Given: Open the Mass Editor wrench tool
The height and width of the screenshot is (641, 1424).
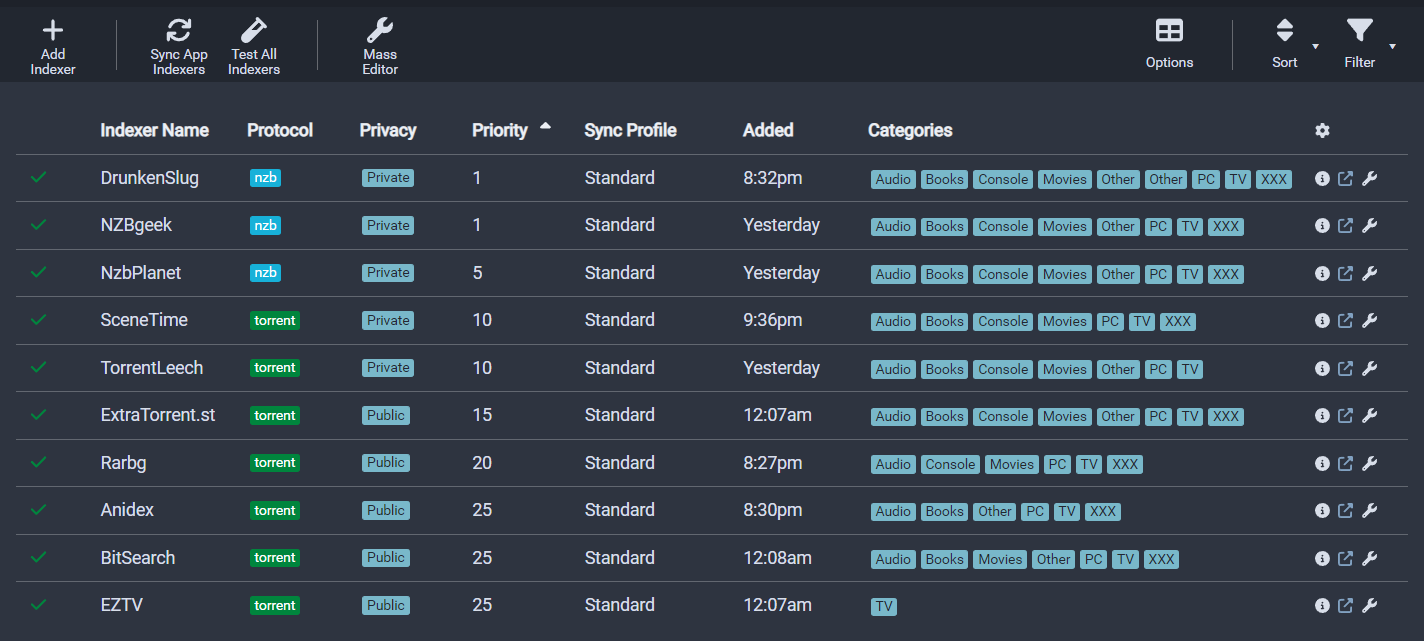Looking at the screenshot, I should point(380,31).
